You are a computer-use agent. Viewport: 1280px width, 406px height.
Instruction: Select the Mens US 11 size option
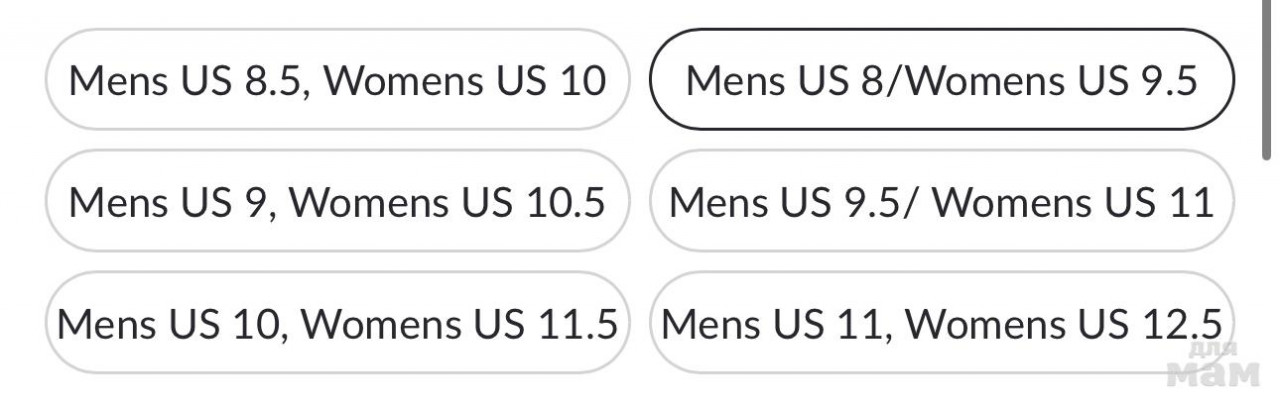tap(942, 323)
